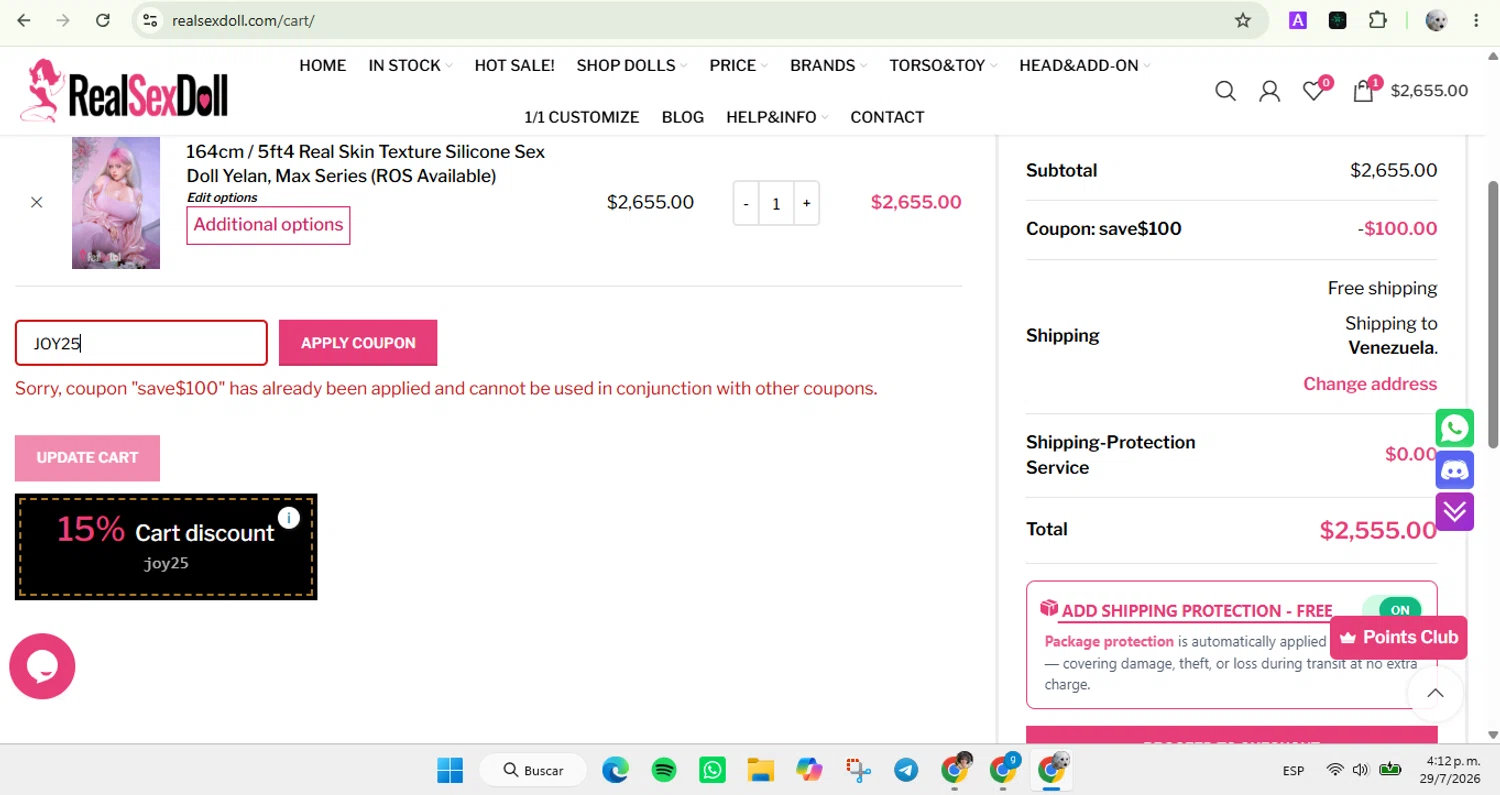Open the purple A browser extension
This screenshot has height=795, width=1500.
1298,20
